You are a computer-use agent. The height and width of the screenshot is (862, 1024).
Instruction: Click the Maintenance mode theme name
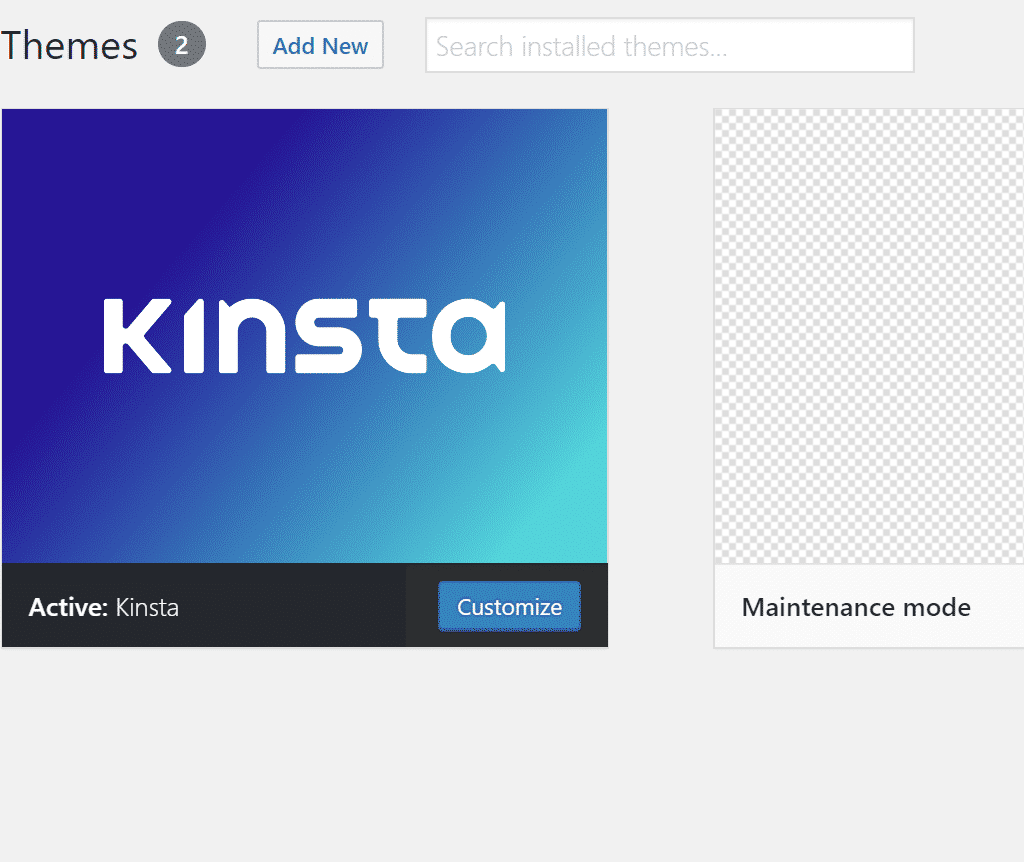click(x=856, y=607)
